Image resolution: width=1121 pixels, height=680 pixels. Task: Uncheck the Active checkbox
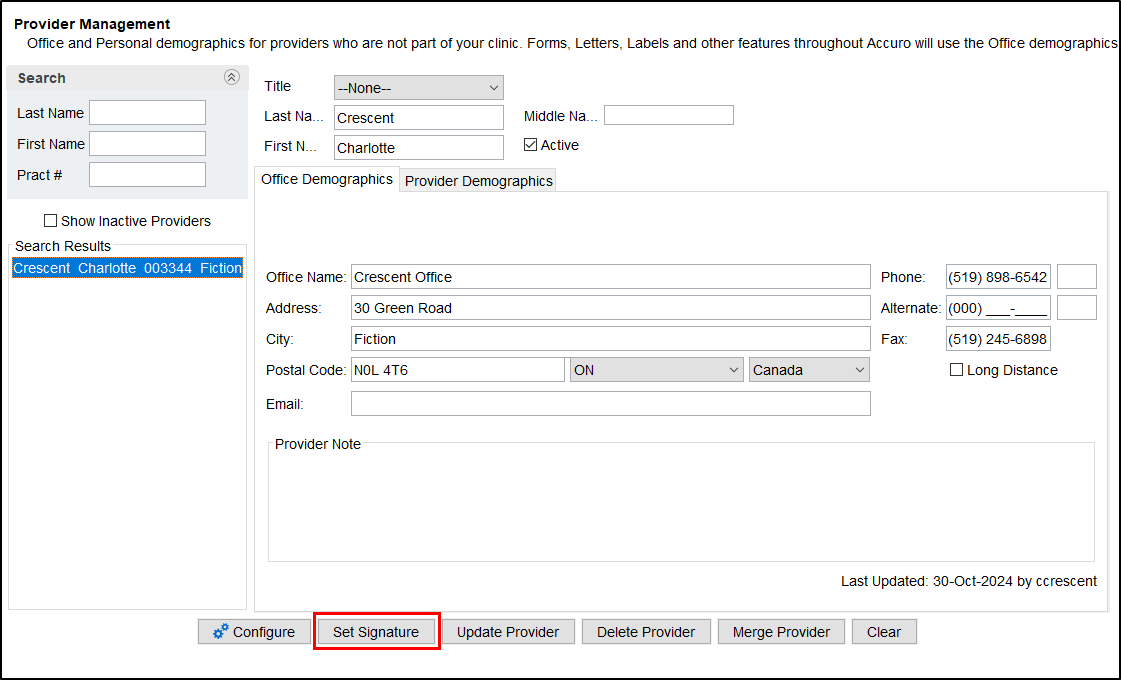click(x=530, y=145)
